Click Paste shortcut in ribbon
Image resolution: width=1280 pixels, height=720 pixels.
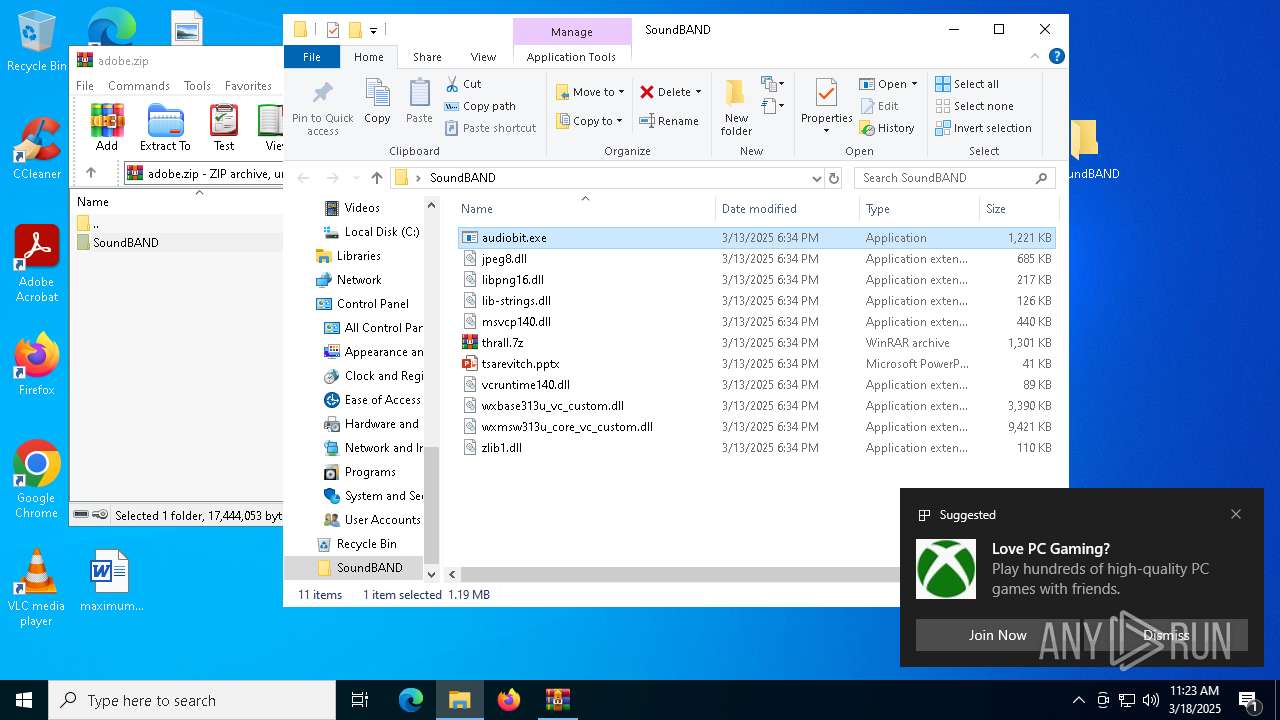click(490, 128)
